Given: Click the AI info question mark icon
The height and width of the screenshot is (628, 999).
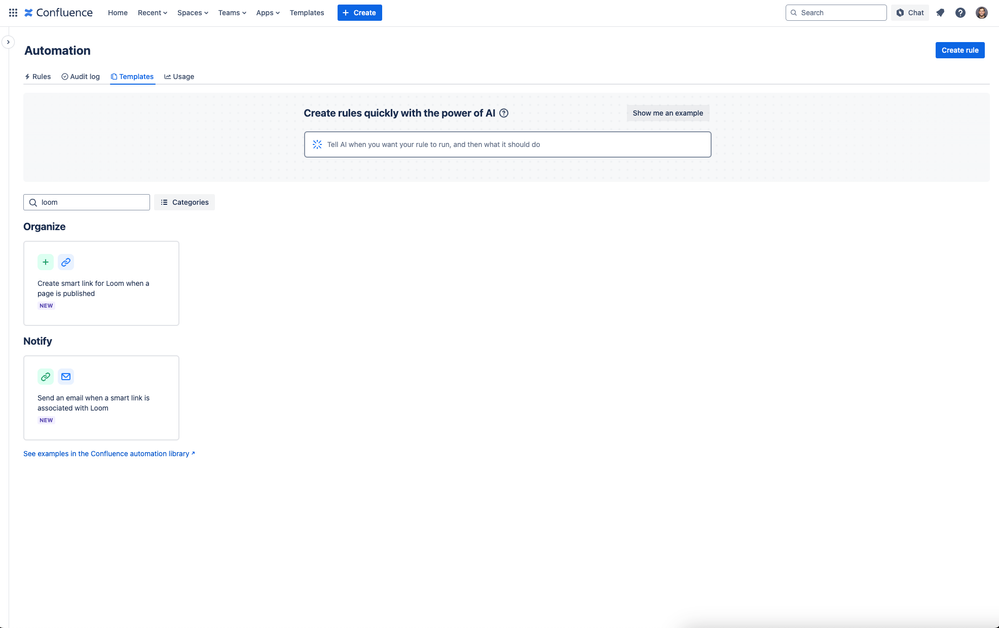Looking at the screenshot, I should coord(503,113).
